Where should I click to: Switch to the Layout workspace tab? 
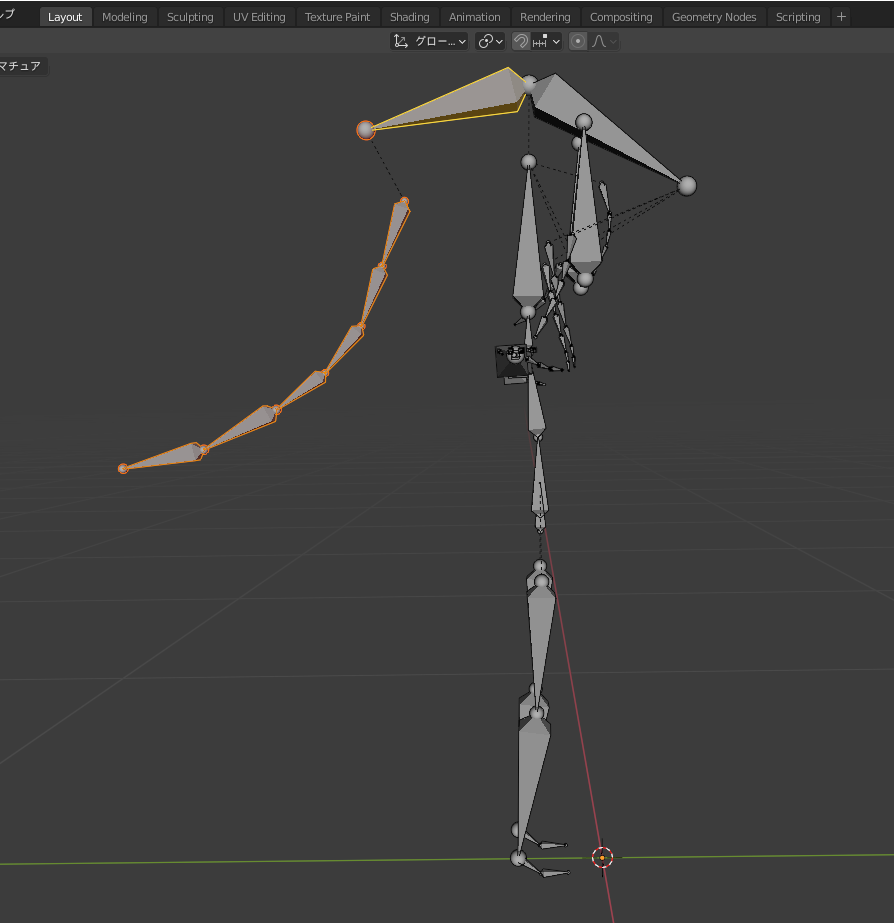(x=65, y=17)
